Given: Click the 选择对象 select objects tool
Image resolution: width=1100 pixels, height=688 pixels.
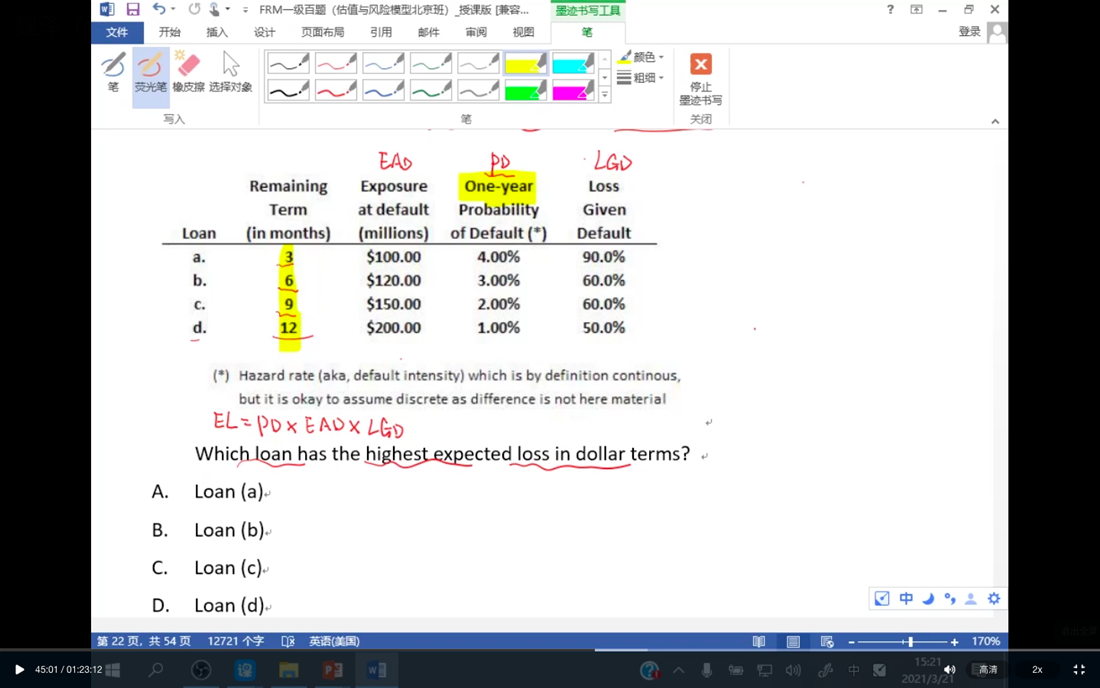Looking at the screenshot, I should pos(230,73).
